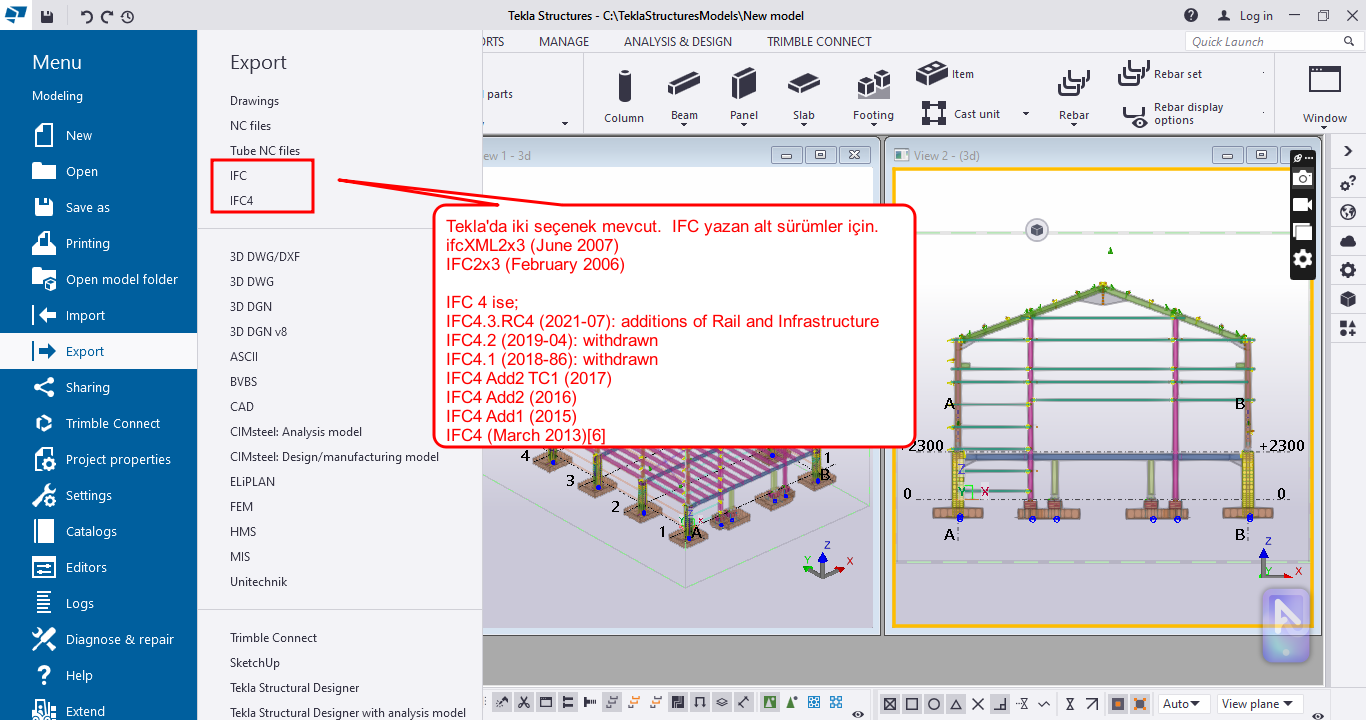
Task: Switch to the TRIMBLE CONNECT ribbon tab
Action: [x=819, y=42]
